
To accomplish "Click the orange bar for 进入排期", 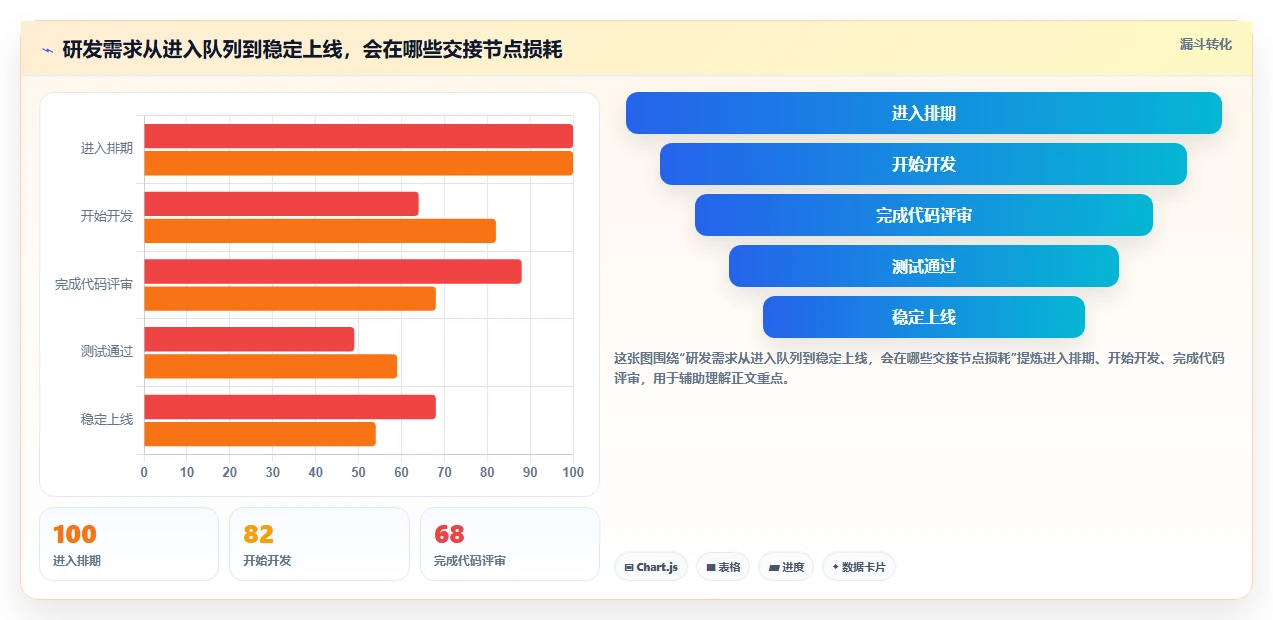I will [x=358, y=163].
